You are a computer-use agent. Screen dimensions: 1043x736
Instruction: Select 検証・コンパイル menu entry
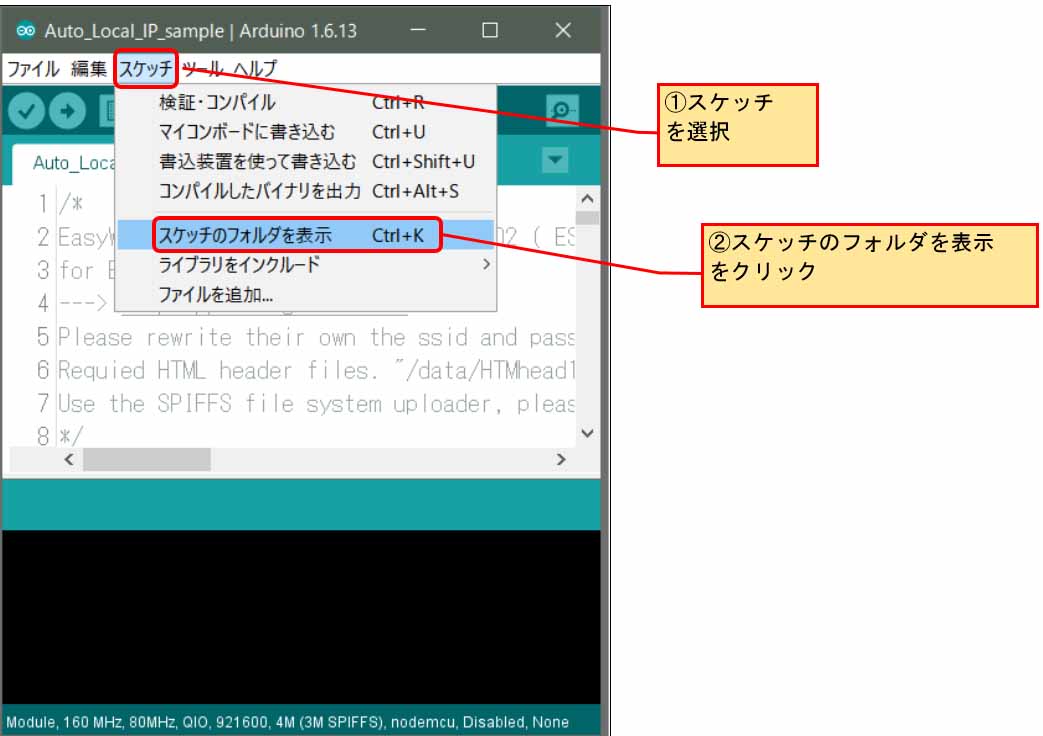tap(306, 102)
